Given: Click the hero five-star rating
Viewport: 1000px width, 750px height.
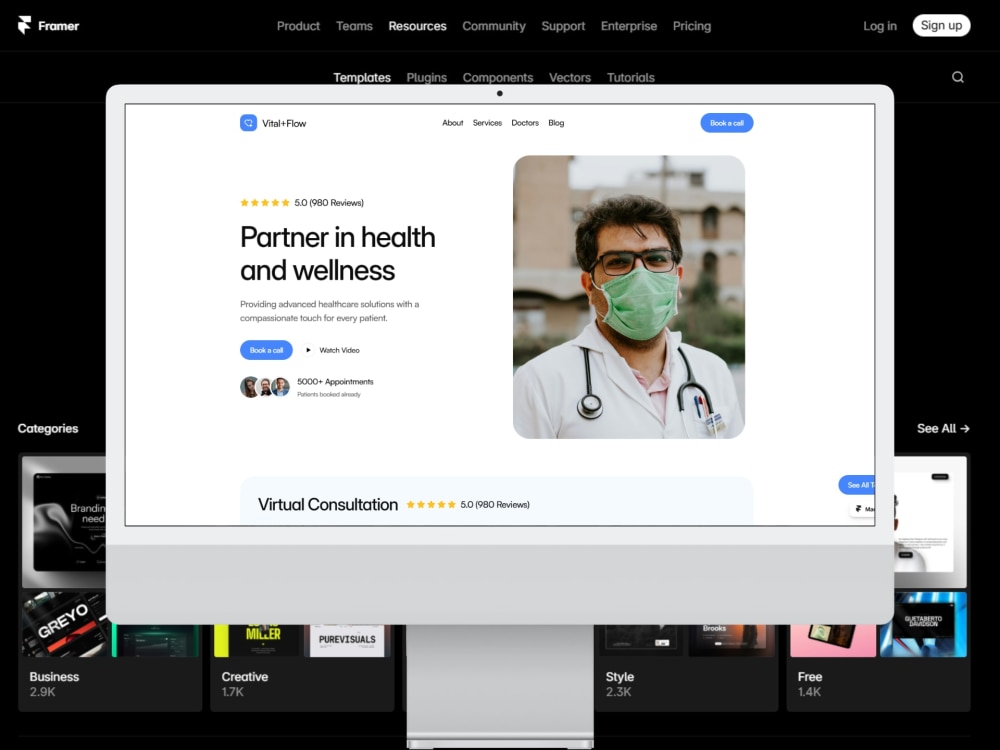Looking at the screenshot, I should pyautogui.click(x=265, y=202).
